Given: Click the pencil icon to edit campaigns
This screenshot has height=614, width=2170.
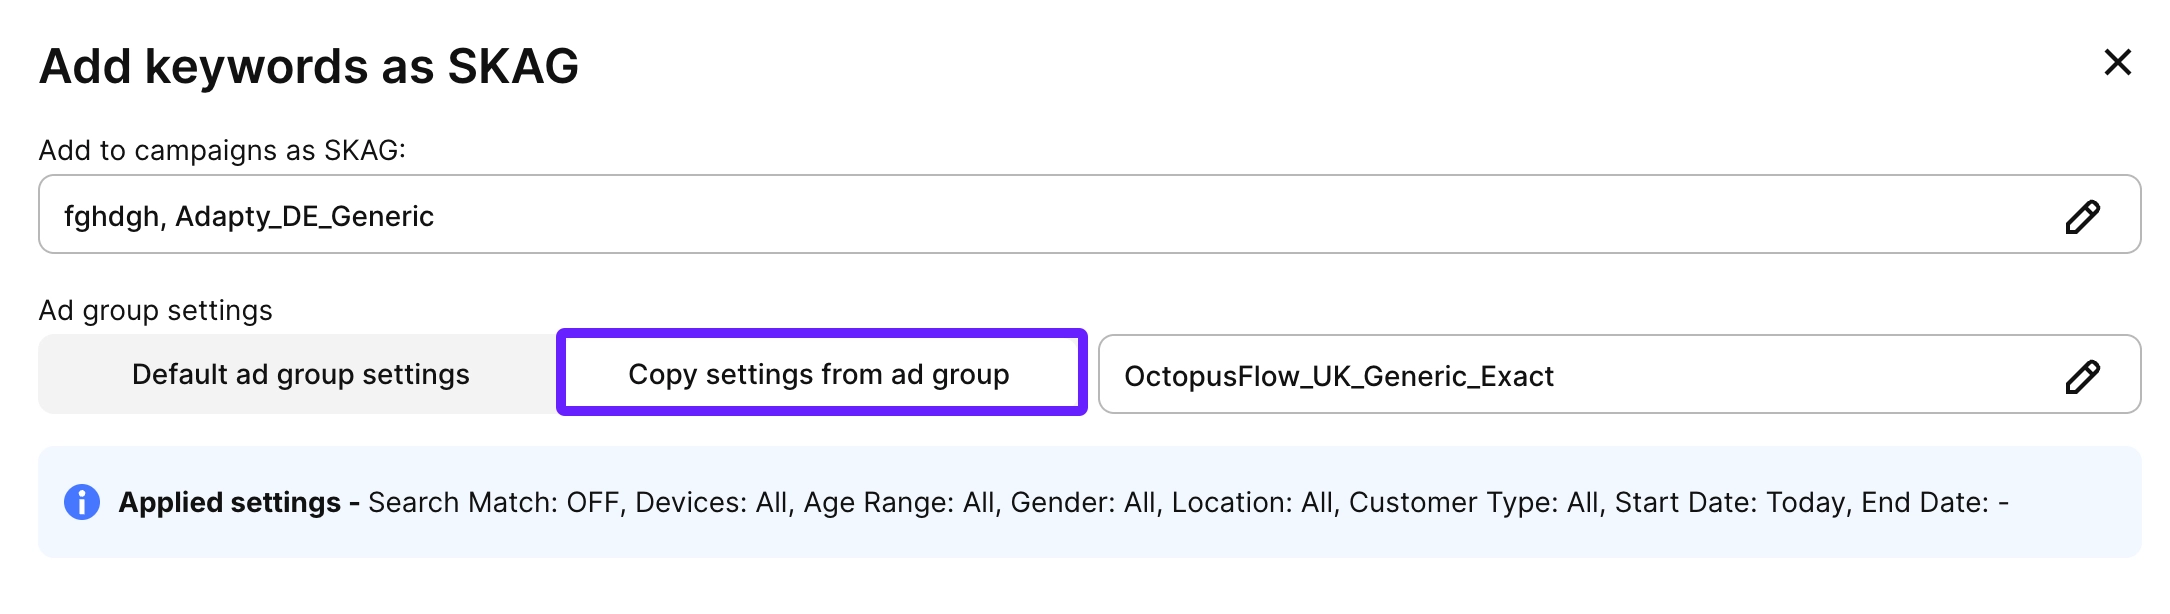Looking at the screenshot, I should click(2082, 216).
